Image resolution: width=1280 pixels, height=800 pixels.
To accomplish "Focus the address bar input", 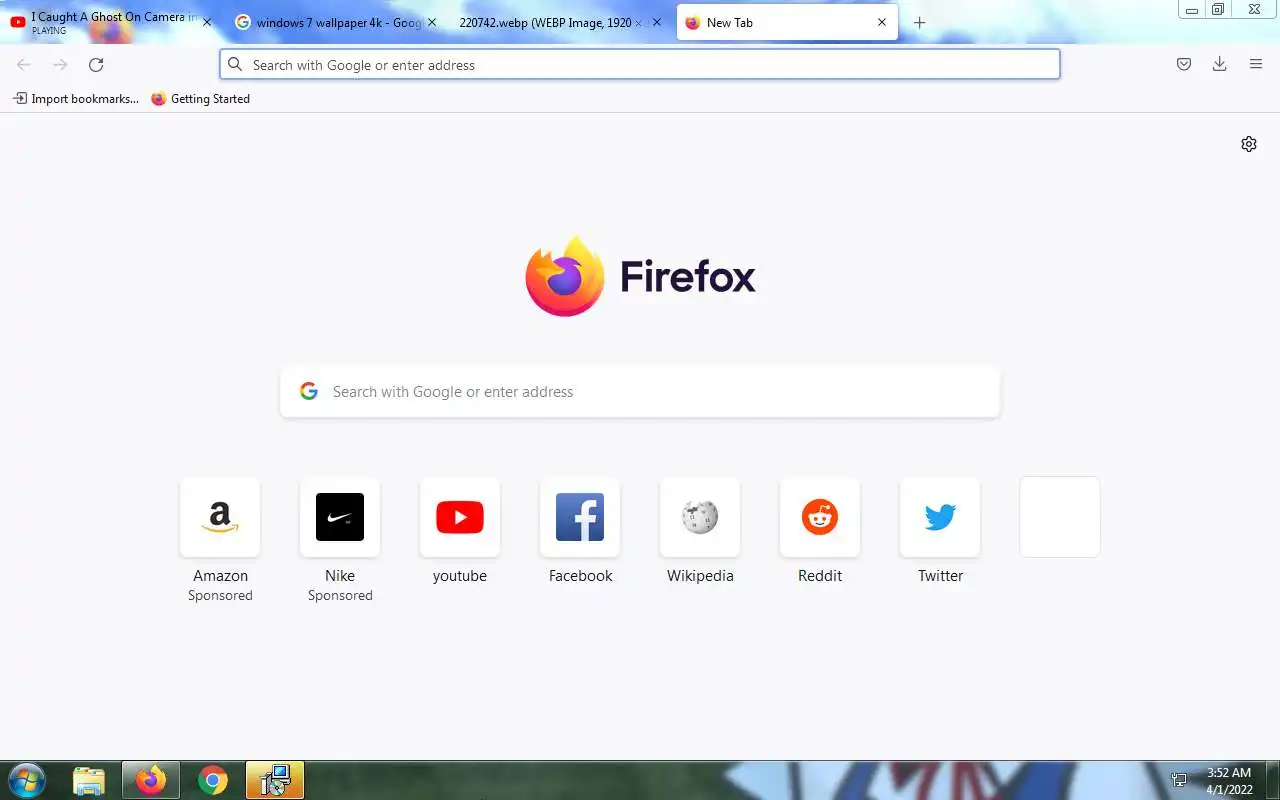I will click(x=640, y=64).
